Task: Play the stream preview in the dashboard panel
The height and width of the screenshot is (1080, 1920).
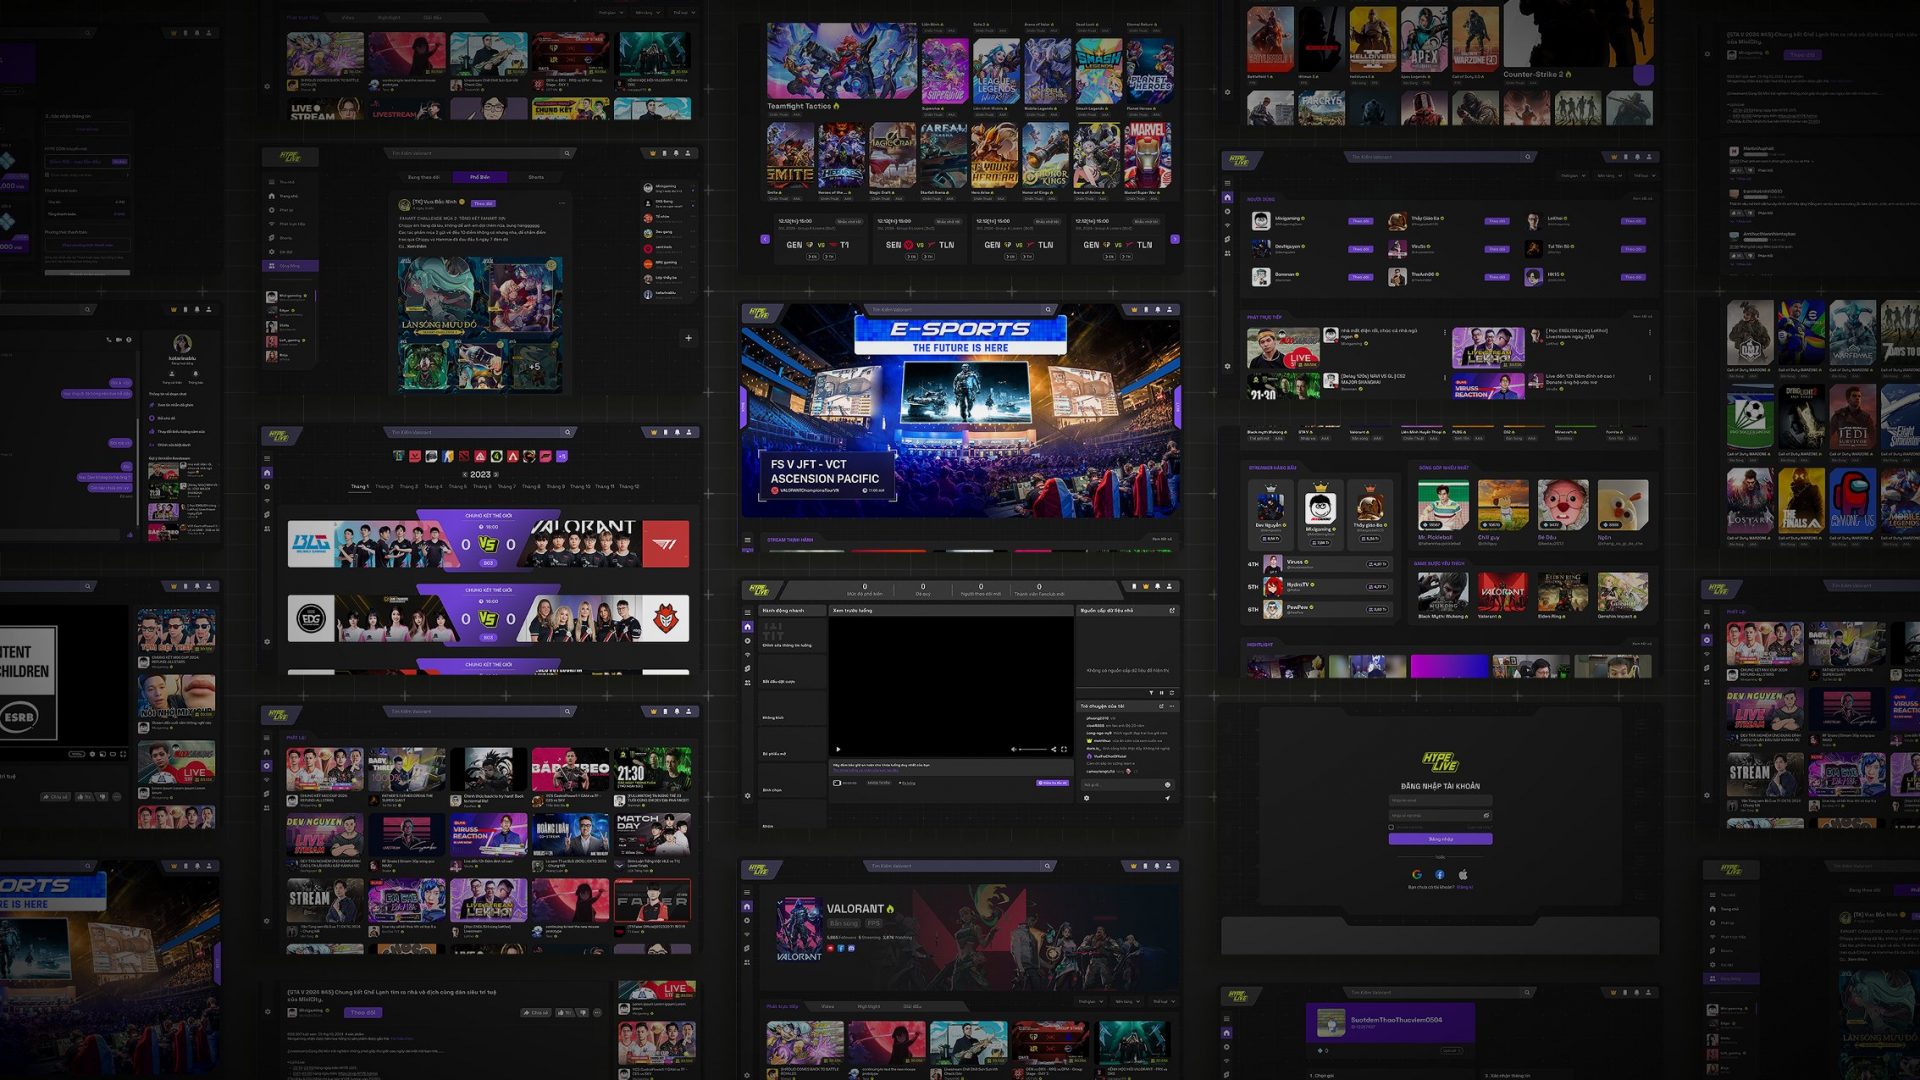Action: (x=838, y=749)
